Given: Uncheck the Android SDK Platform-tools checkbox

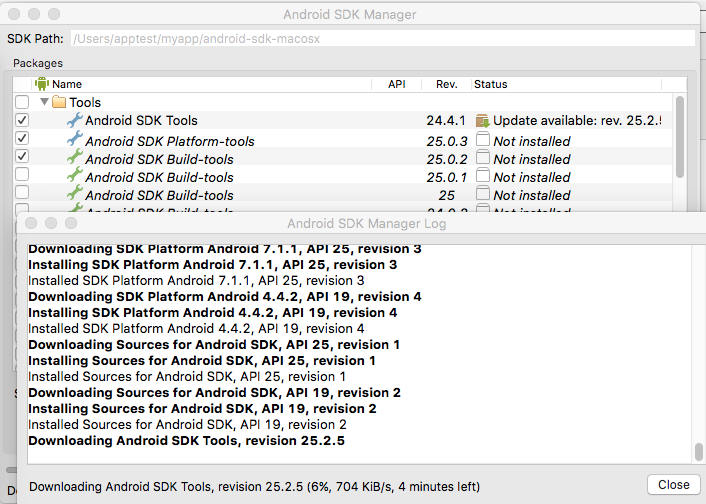Looking at the screenshot, I should (x=22, y=138).
